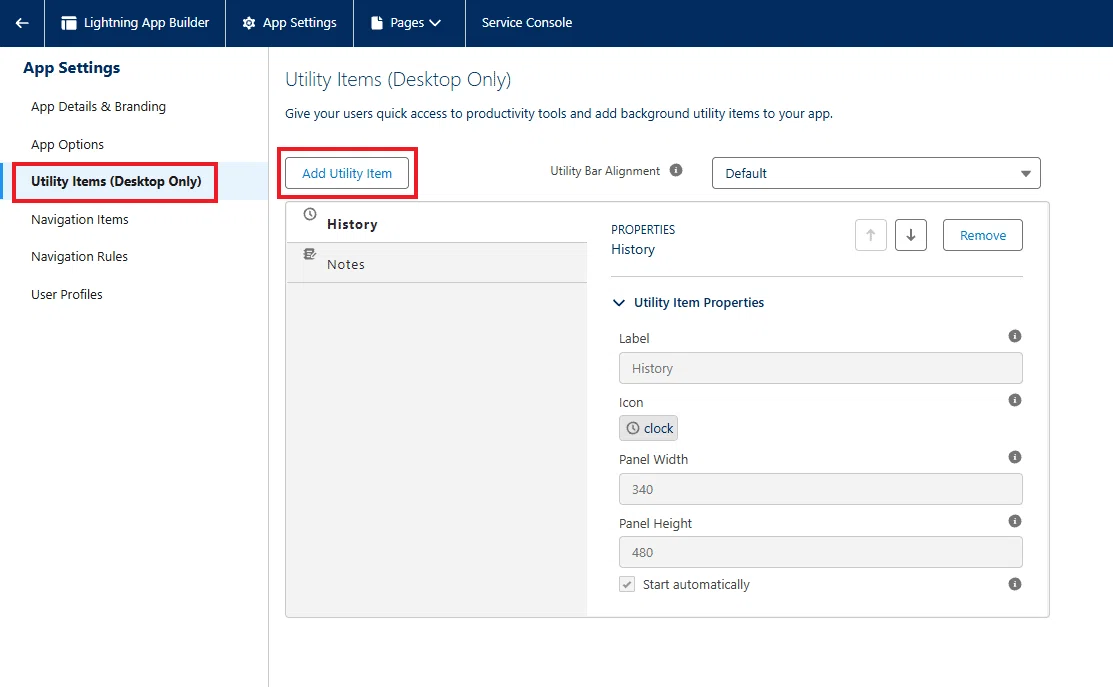Open User Profiles settings
The image size is (1113, 687).
[x=67, y=295]
